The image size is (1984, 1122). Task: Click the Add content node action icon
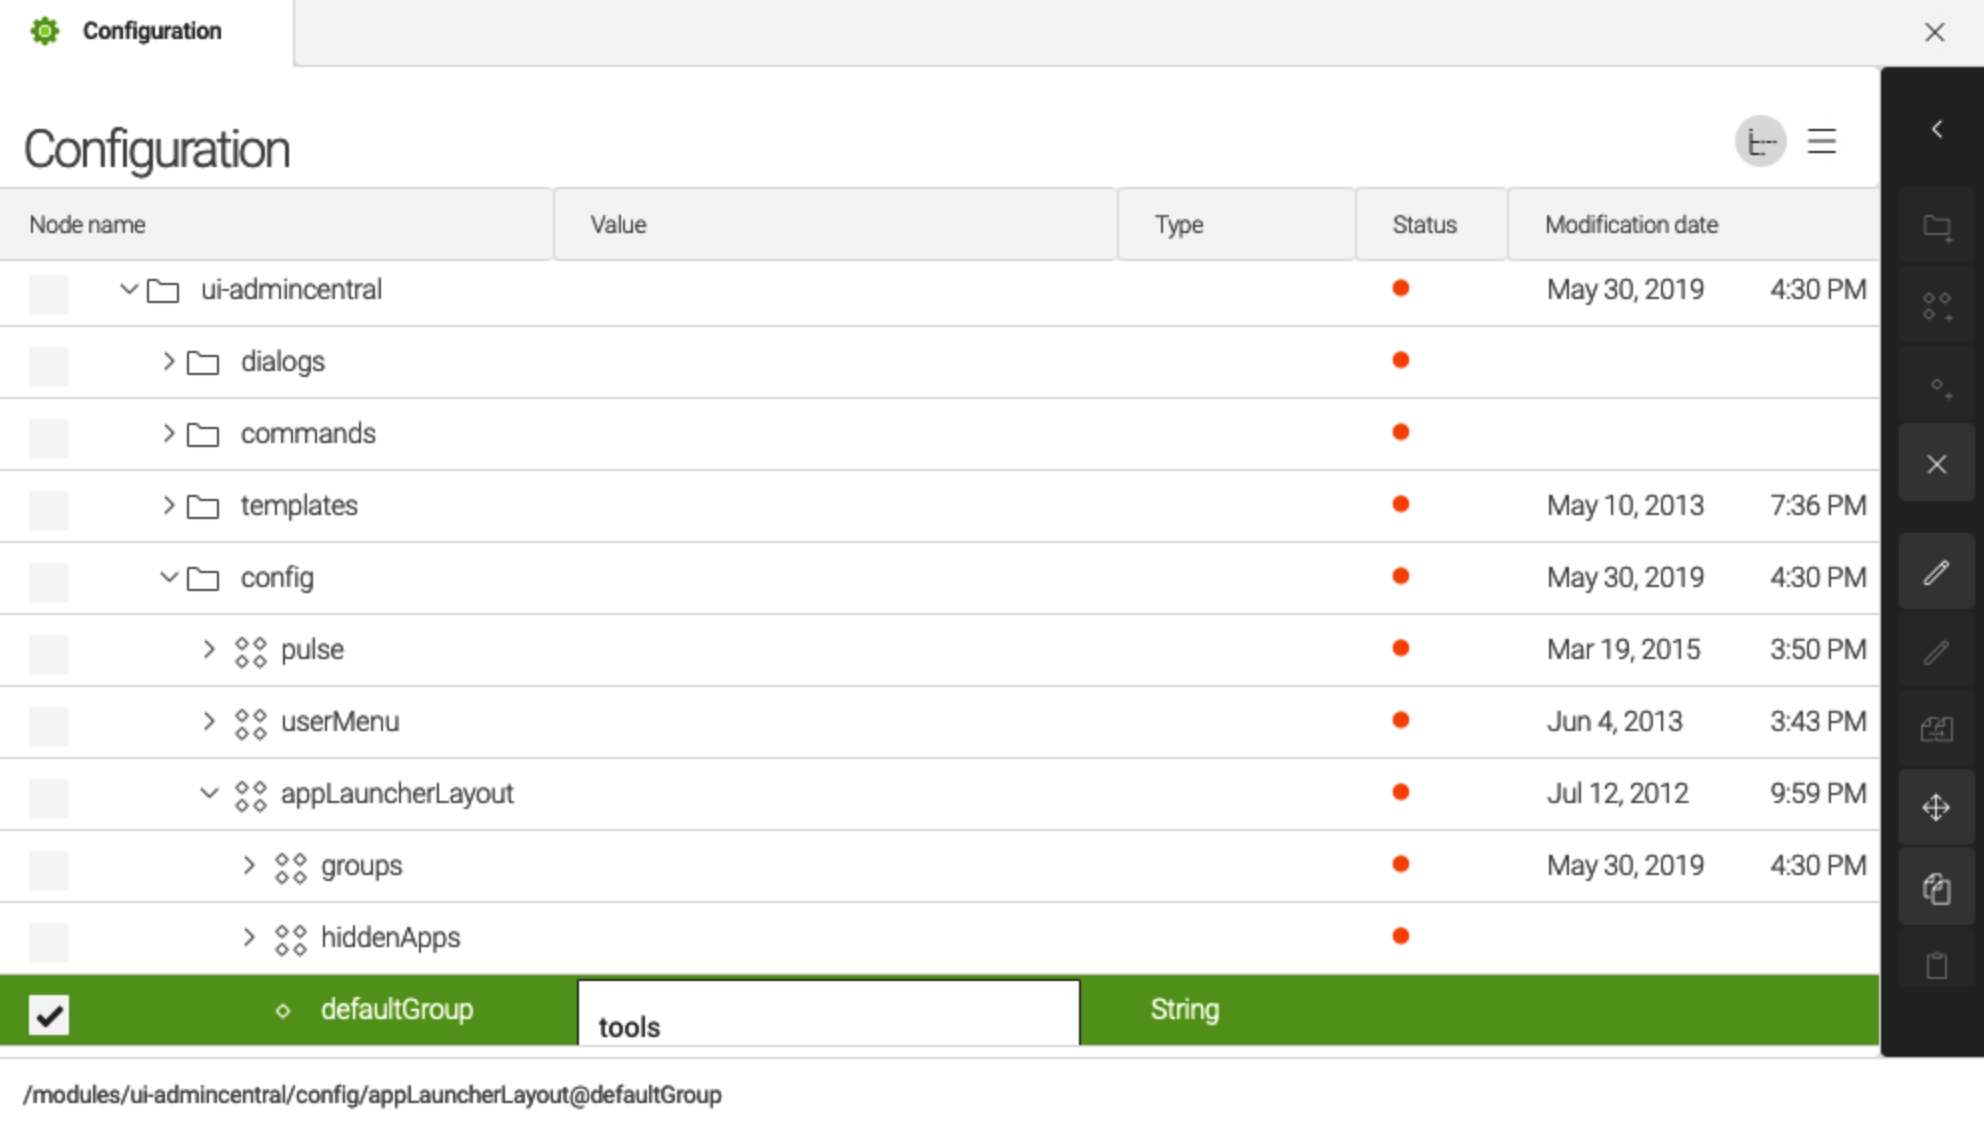pyautogui.click(x=1937, y=306)
